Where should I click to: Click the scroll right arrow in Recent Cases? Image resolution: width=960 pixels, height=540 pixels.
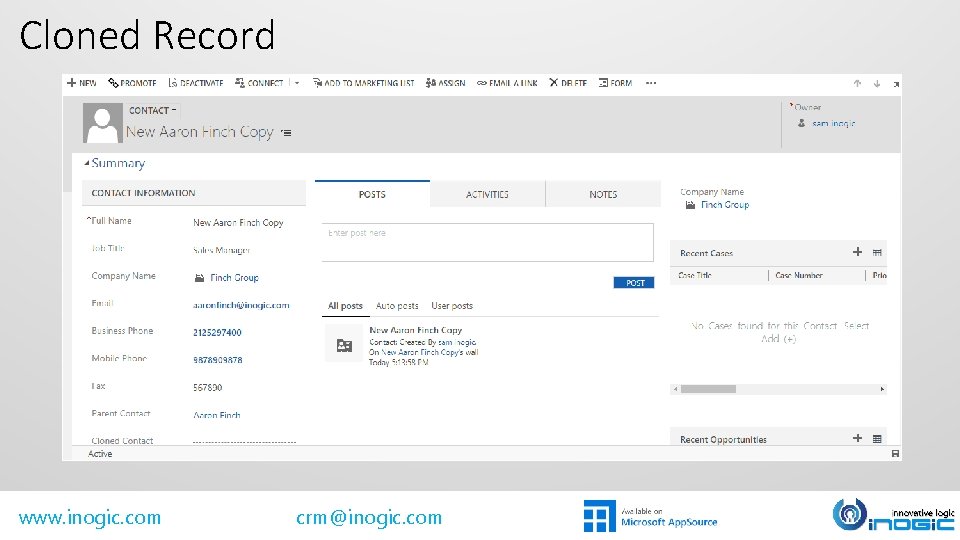point(882,389)
